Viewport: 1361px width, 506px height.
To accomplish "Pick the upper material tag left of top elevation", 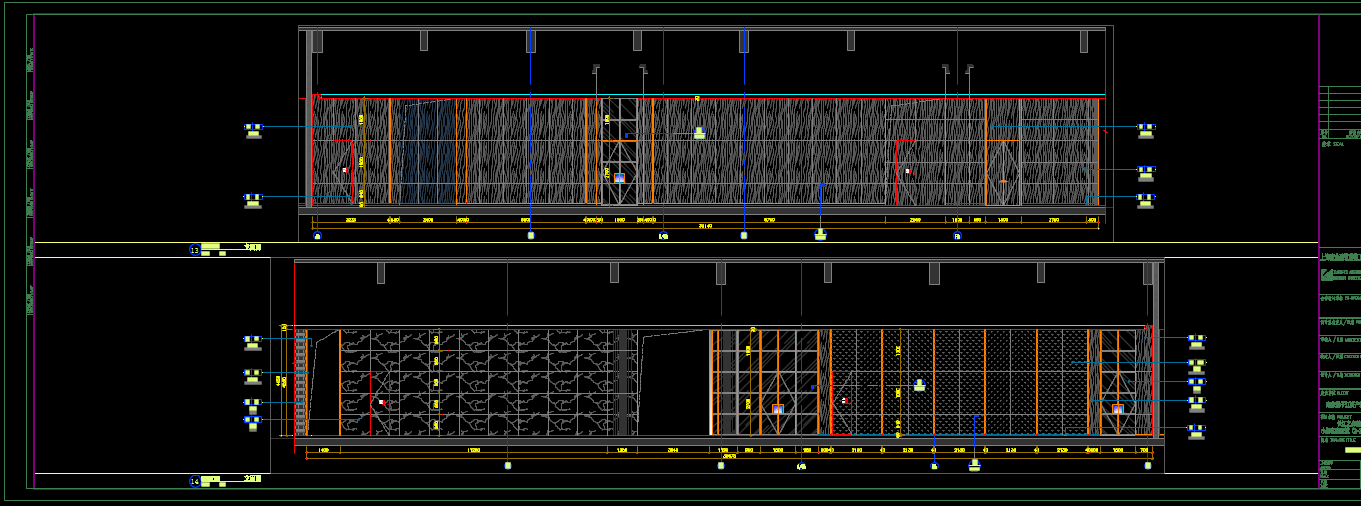I will 254,130.
